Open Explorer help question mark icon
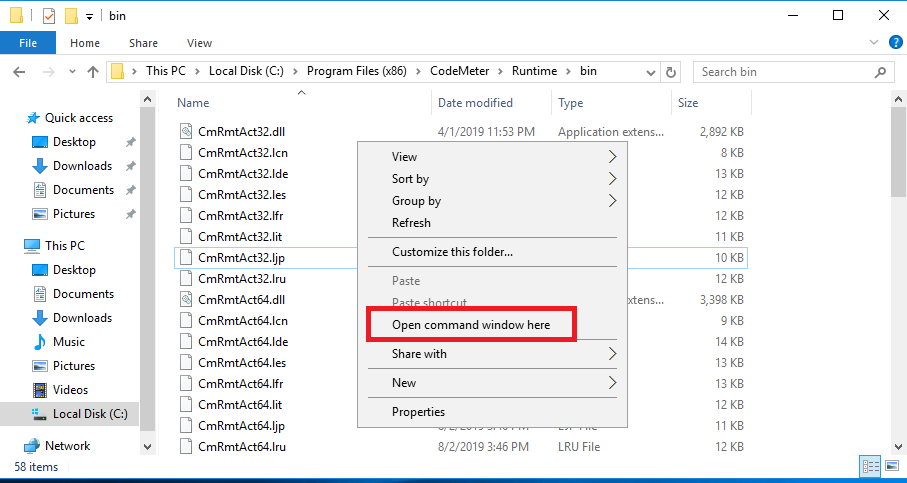The height and width of the screenshot is (483, 907). tap(895, 42)
